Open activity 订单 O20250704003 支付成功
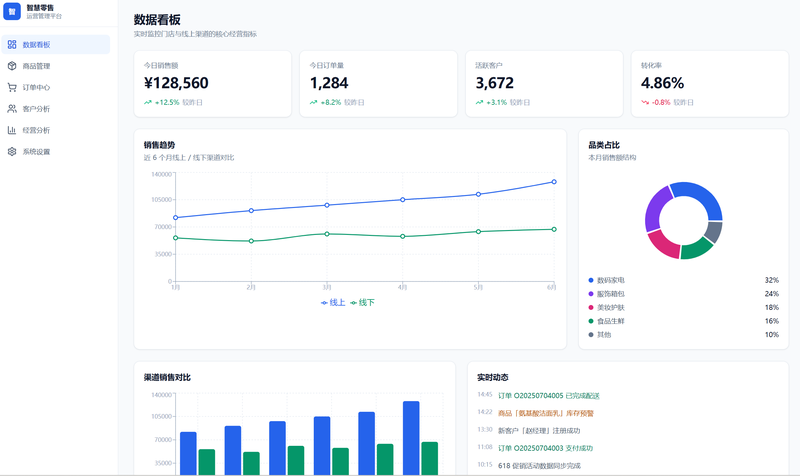Image resolution: width=800 pixels, height=476 pixels. coord(545,448)
